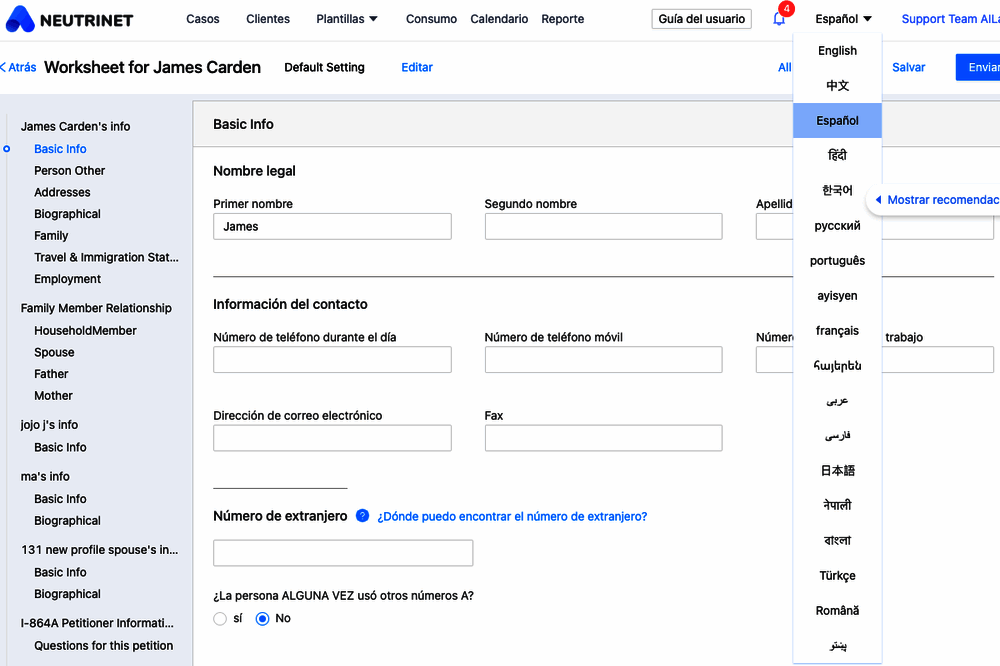
Task: Click the Neutrinet logo icon
Action: [20, 19]
